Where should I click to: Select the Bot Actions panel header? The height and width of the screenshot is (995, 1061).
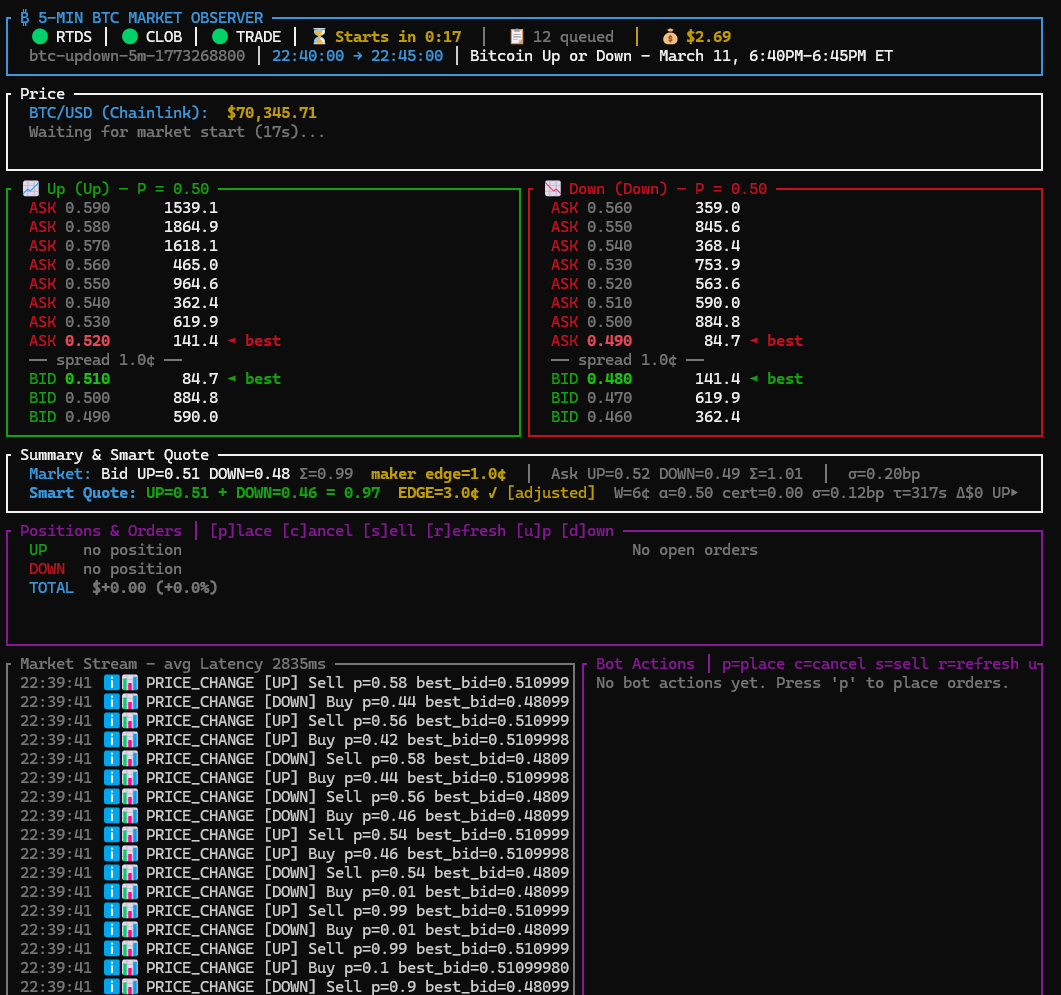[645, 663]
